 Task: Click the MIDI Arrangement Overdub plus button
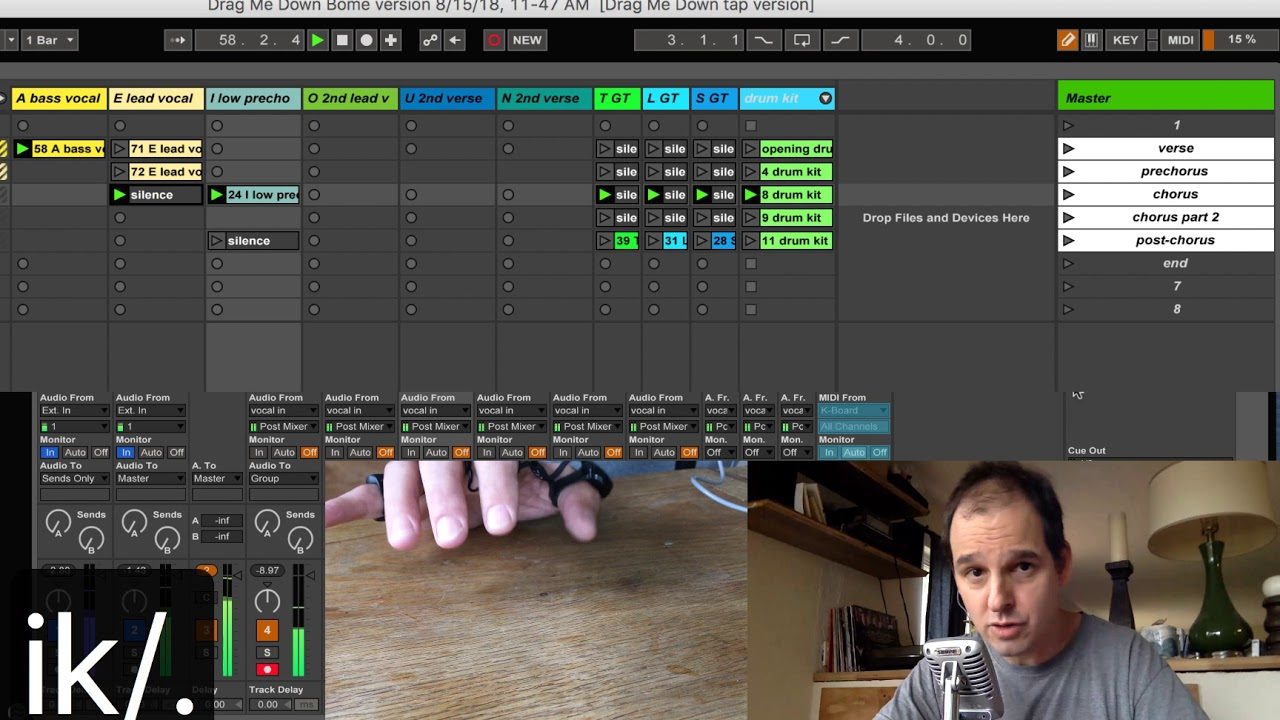click(x=391, y=40)
